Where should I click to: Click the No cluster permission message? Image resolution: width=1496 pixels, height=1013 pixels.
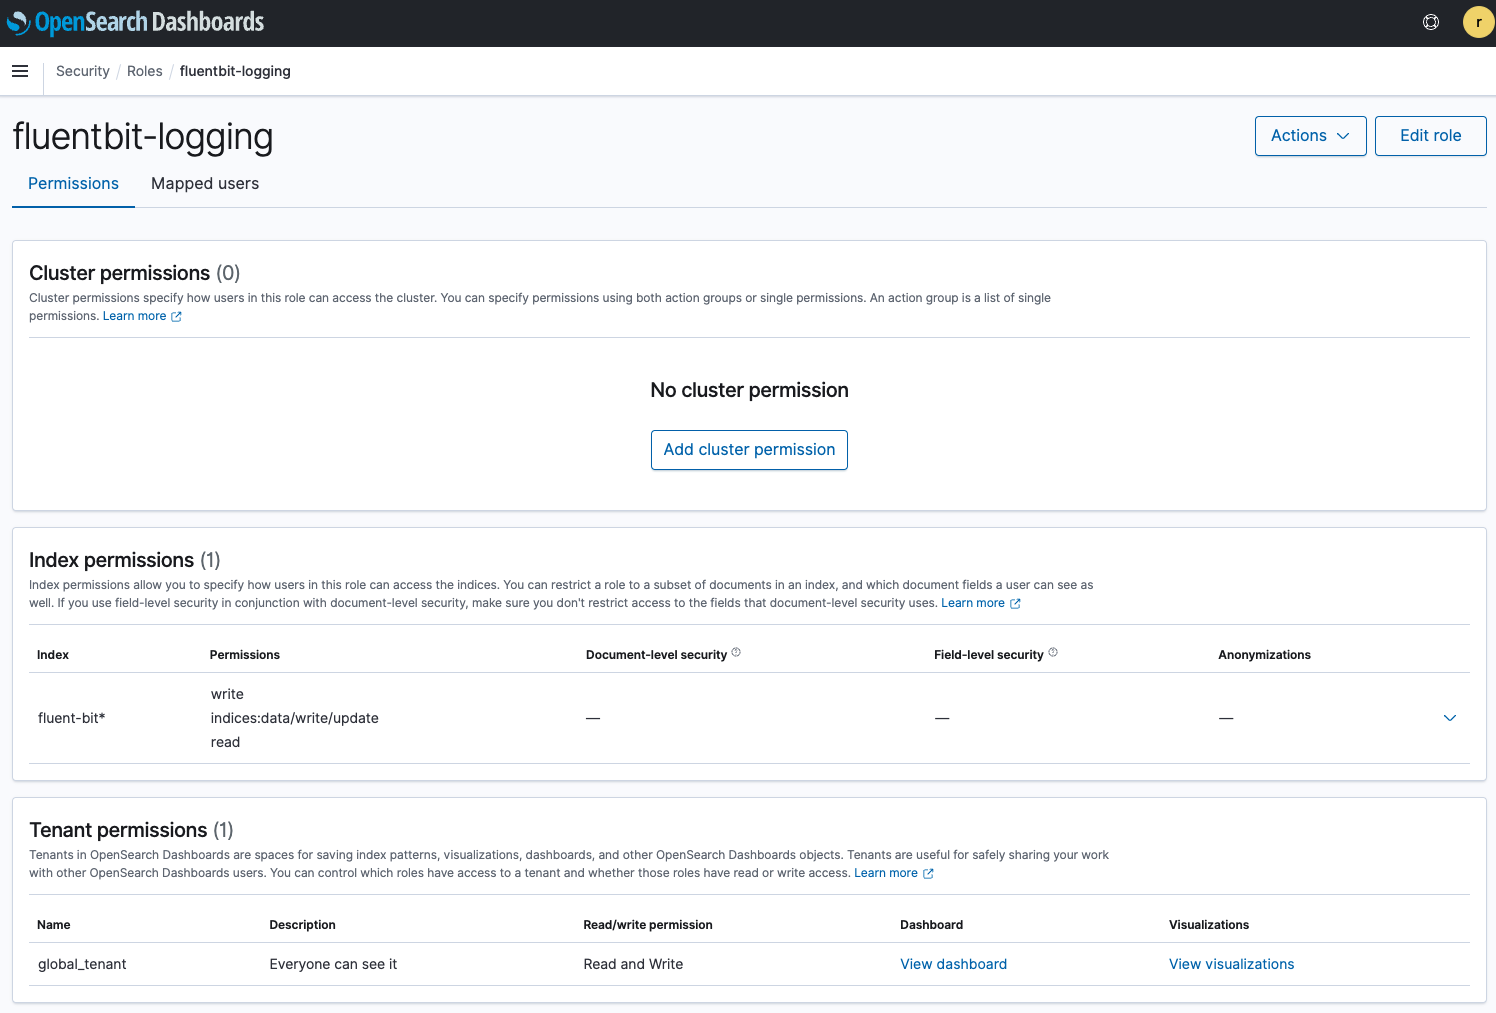pos(749,390)
